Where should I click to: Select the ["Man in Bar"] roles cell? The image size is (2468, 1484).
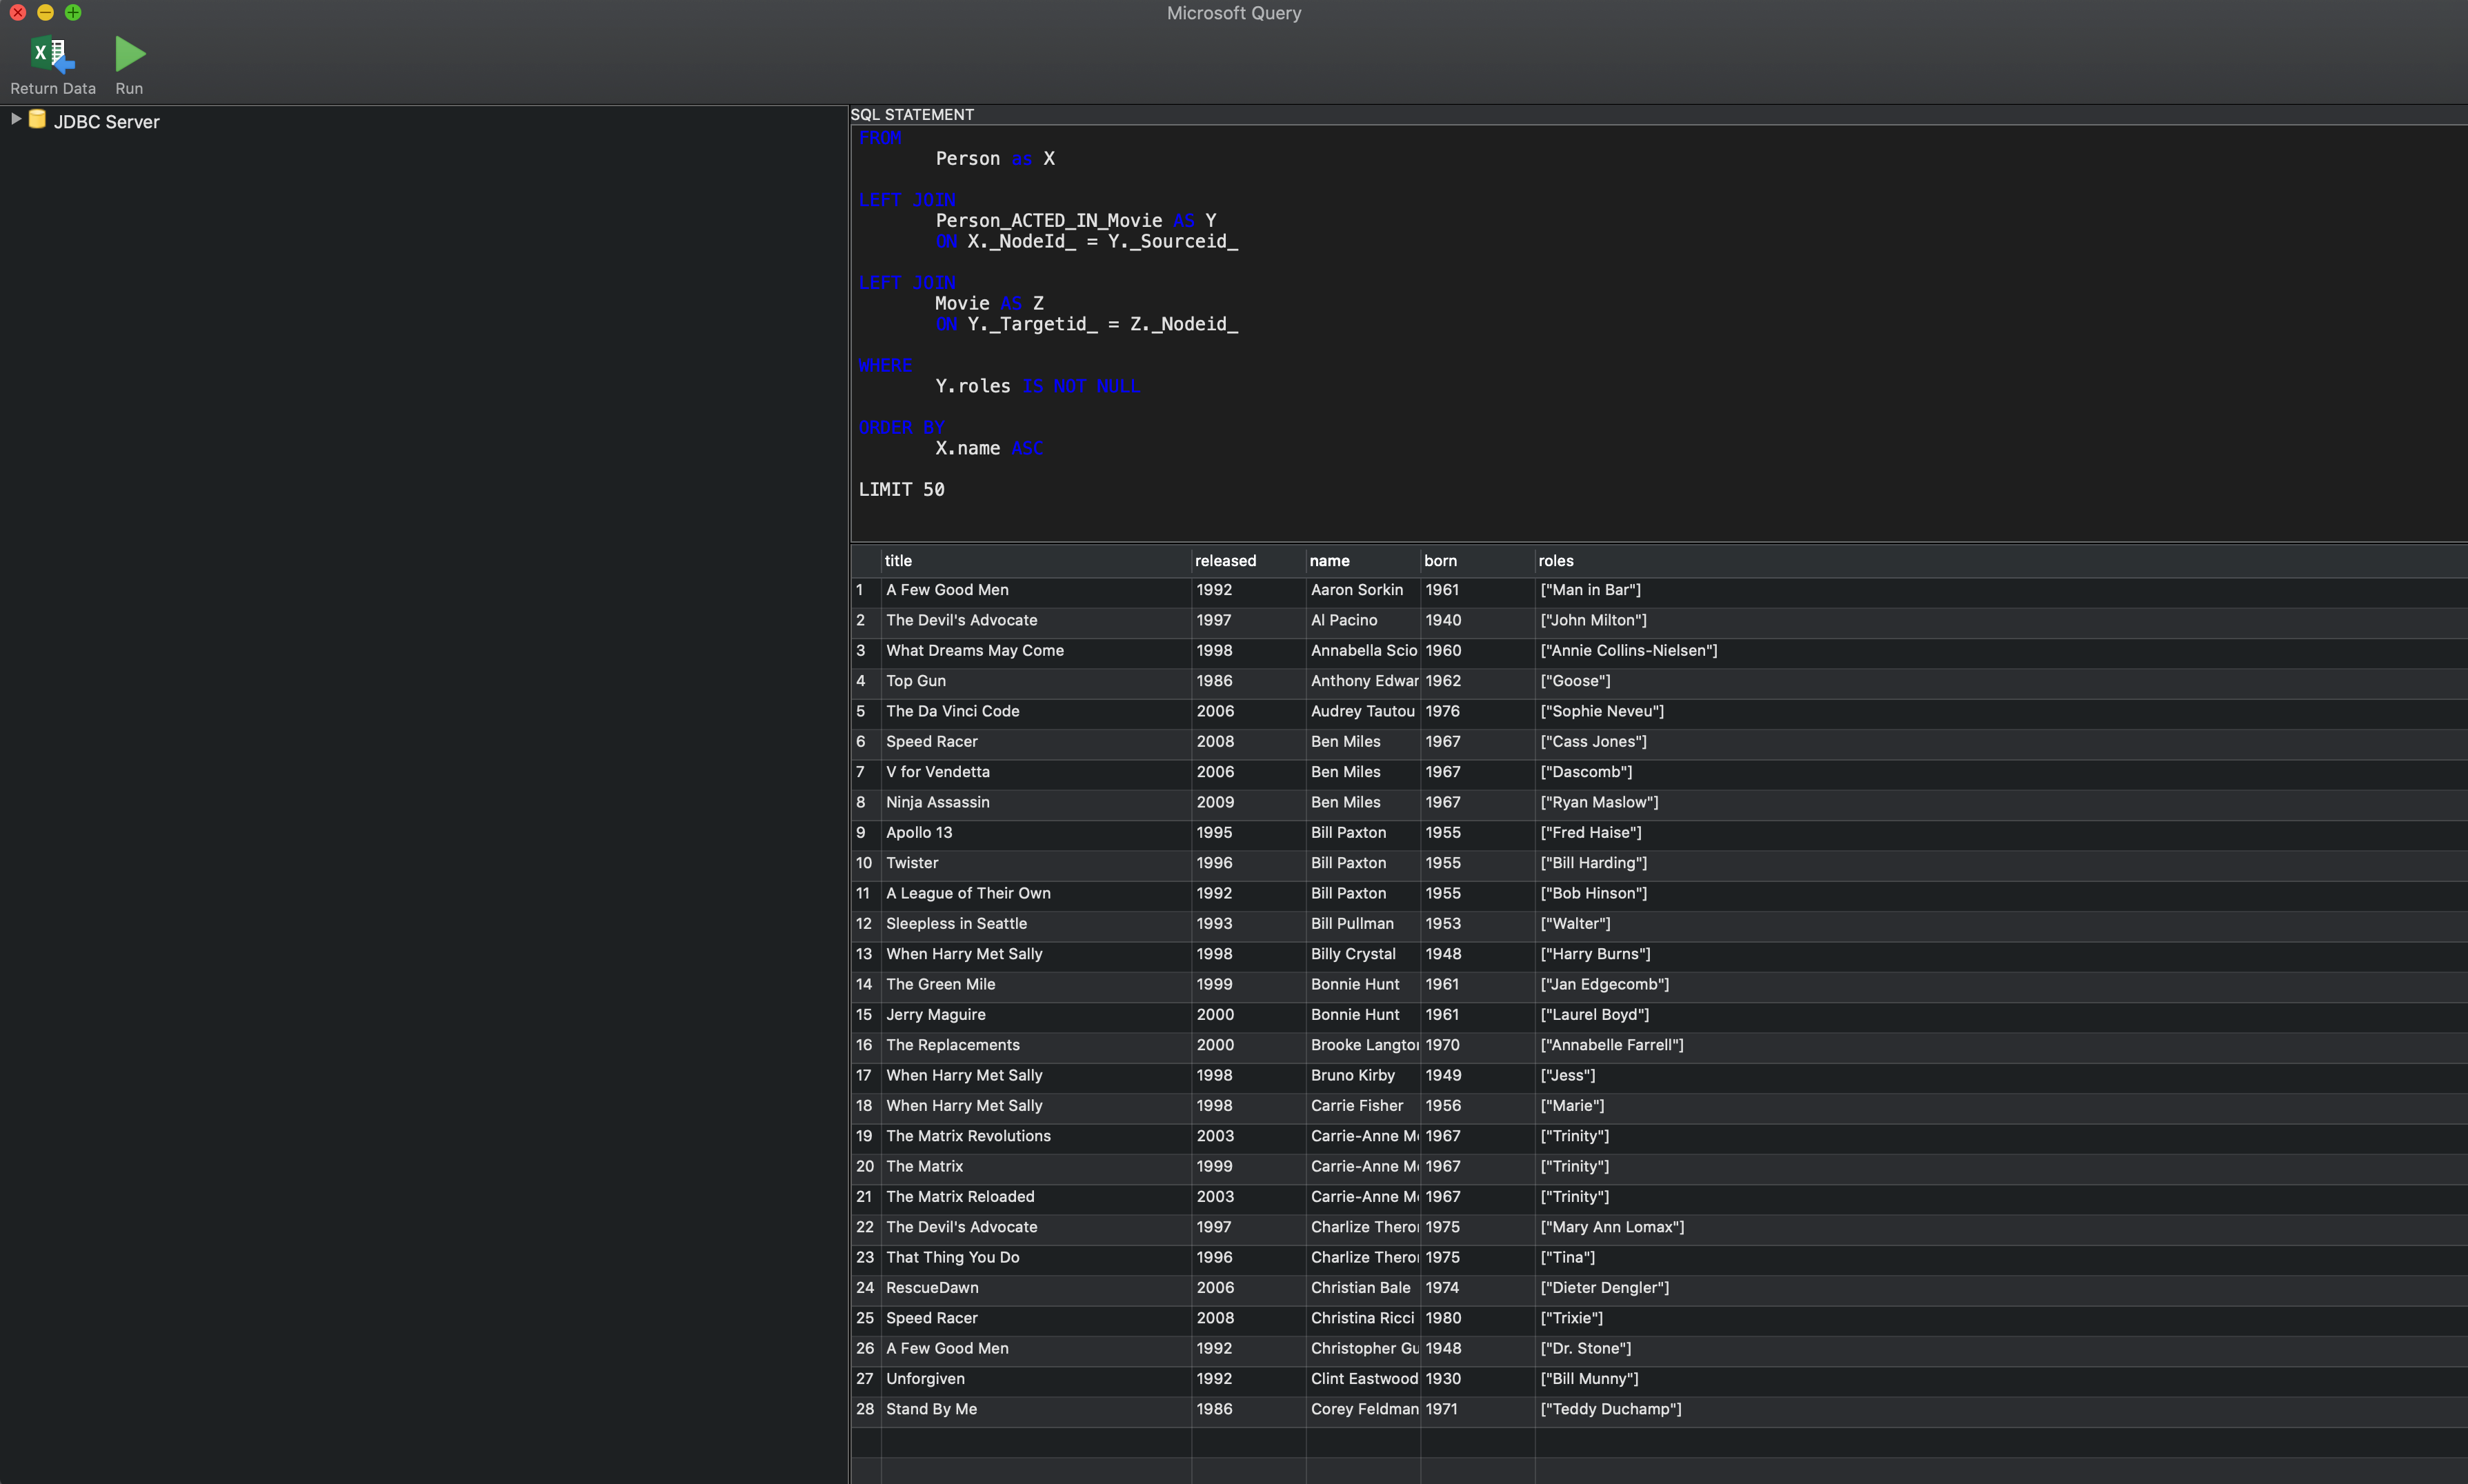pos(2001,590)
